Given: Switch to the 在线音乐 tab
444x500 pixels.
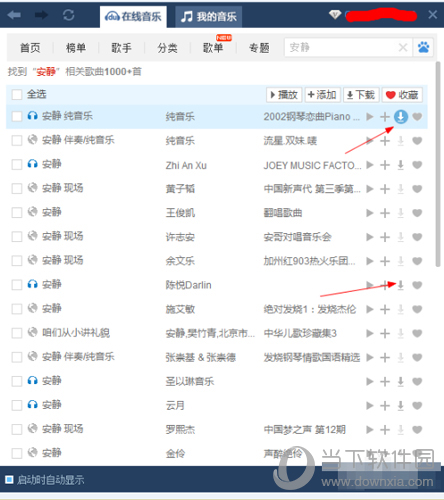Looking at the screenshot, I should (133, 17).
